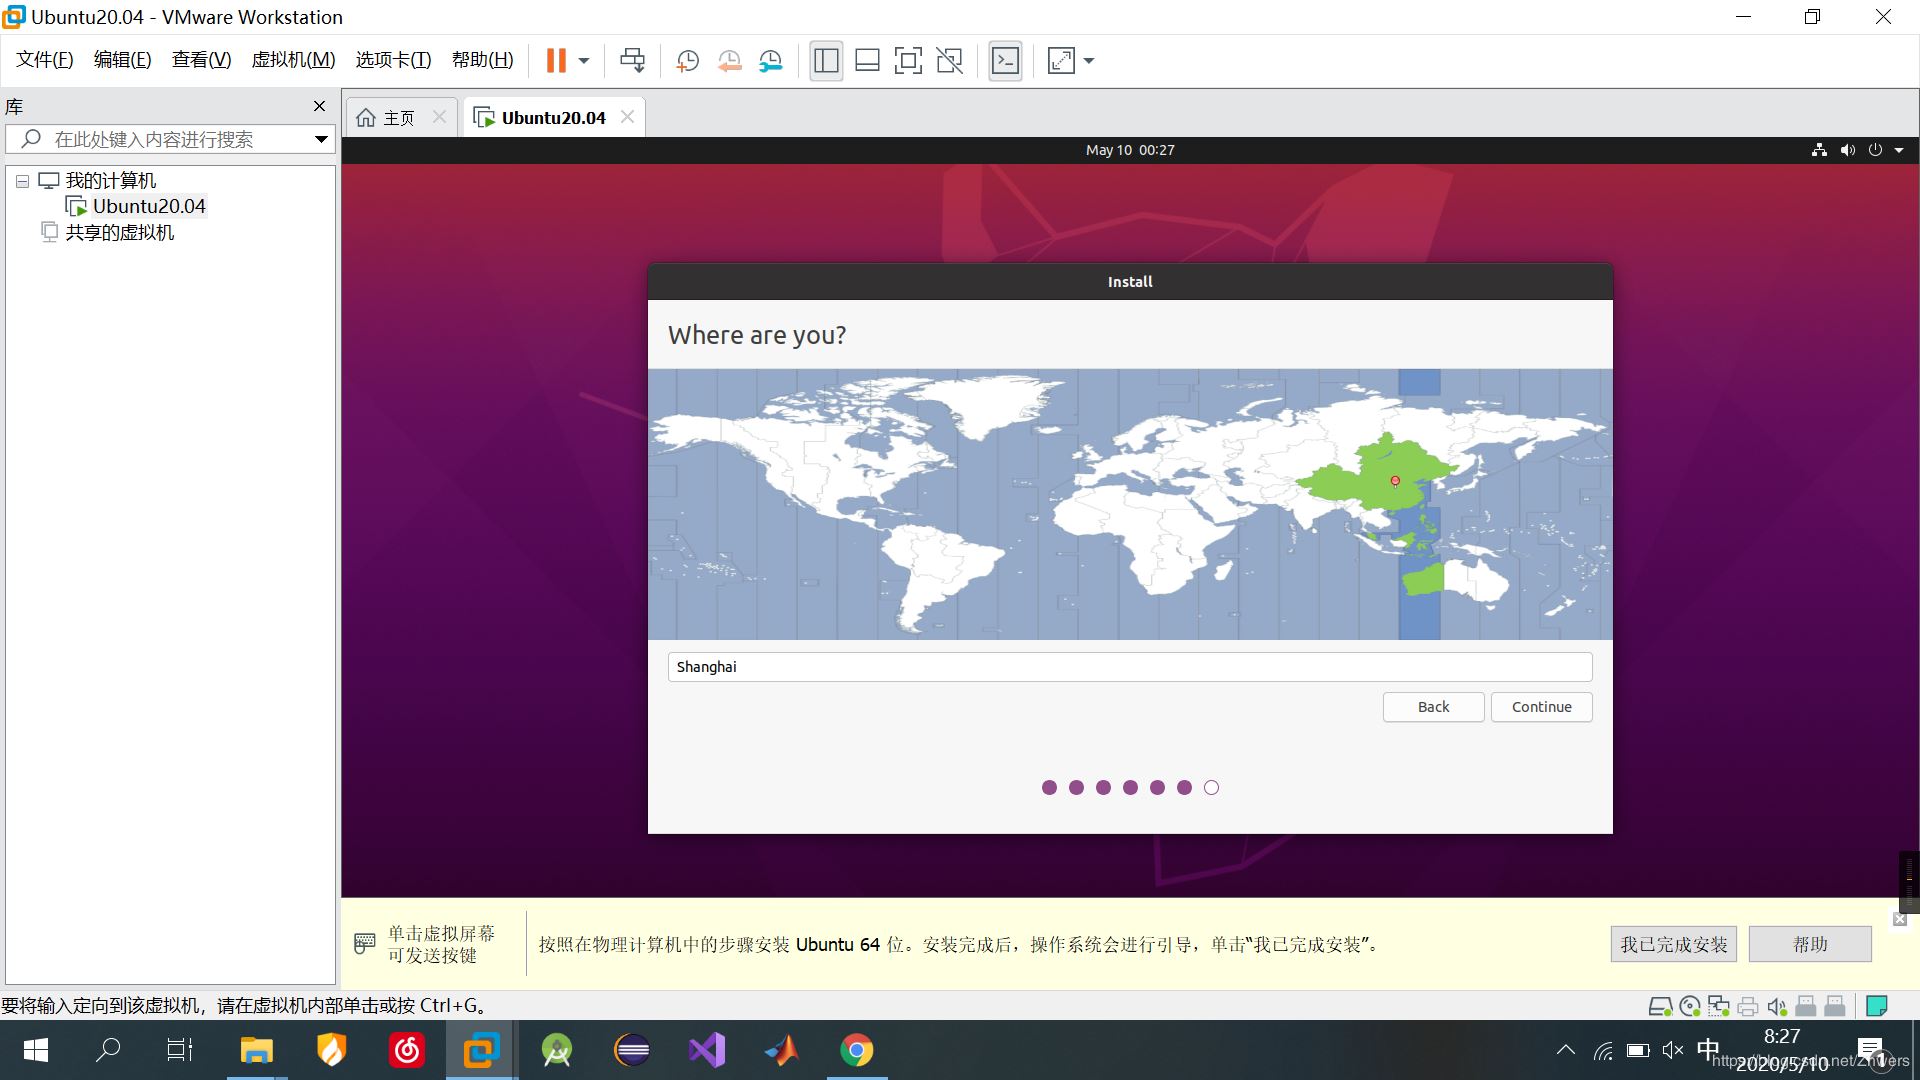Collapse the 我的计算机 tree node
Screen dimensions: 1920x1080
pyautogui.click(x=22, y=181)
